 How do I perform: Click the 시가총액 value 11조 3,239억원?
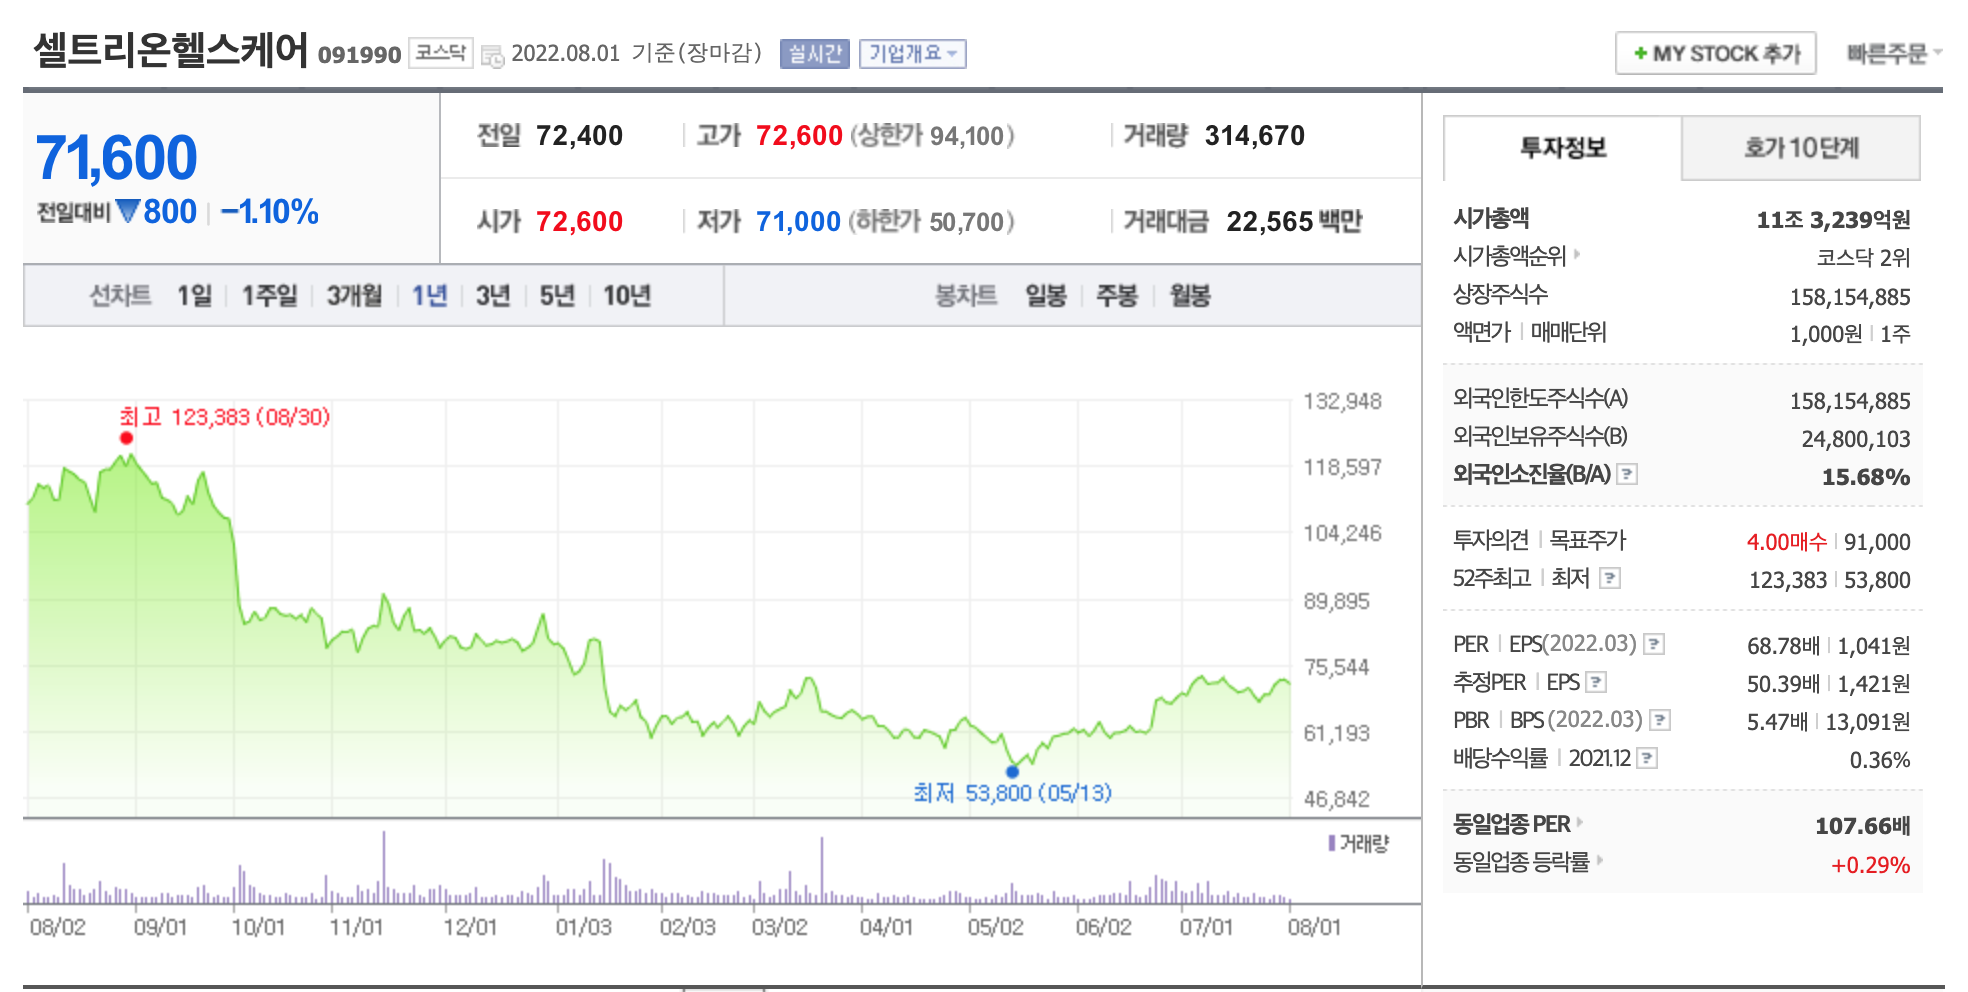[1833, 220]
